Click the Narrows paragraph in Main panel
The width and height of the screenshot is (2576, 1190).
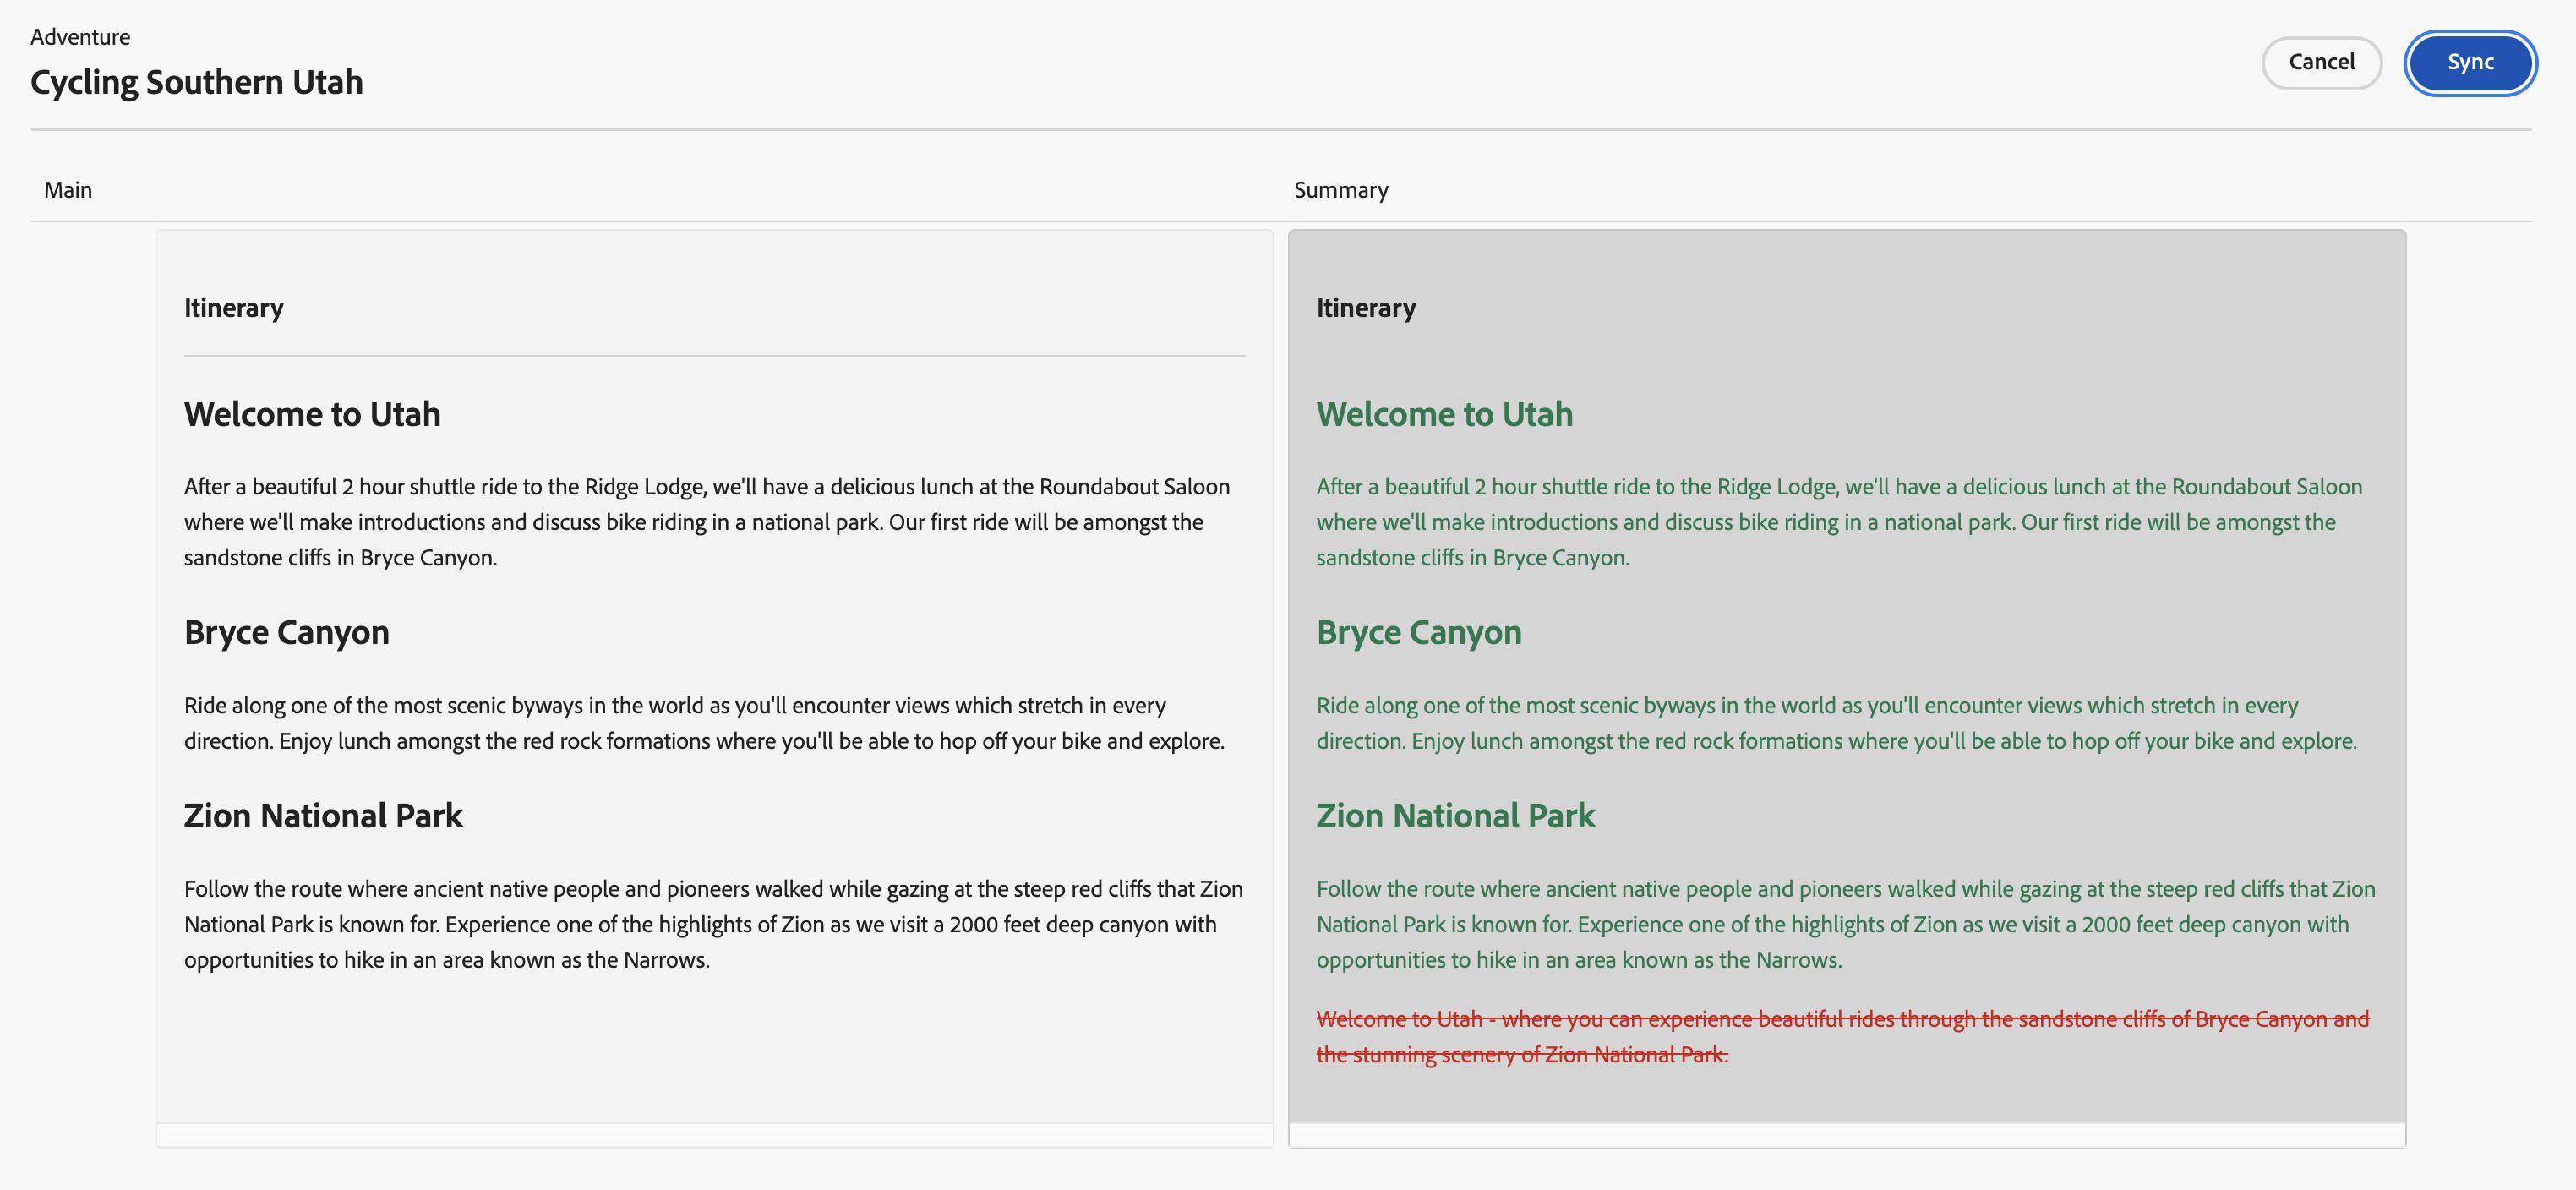[x=712, y=924]
